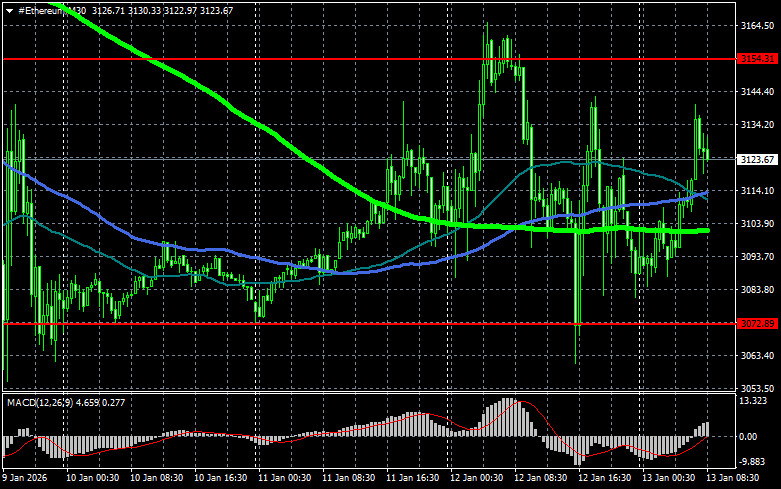Click the price scale value 3103.90
This screenshot has height=489, width=781.
point(758,224)
